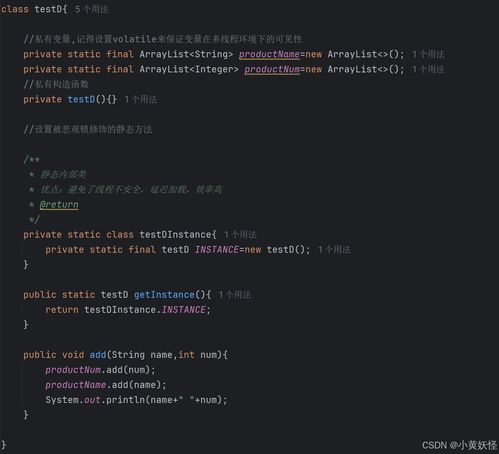Click the usages hint after INSTANCE field declaration
The height and width of the screenshot is (454, 499).
pos(334,250)
